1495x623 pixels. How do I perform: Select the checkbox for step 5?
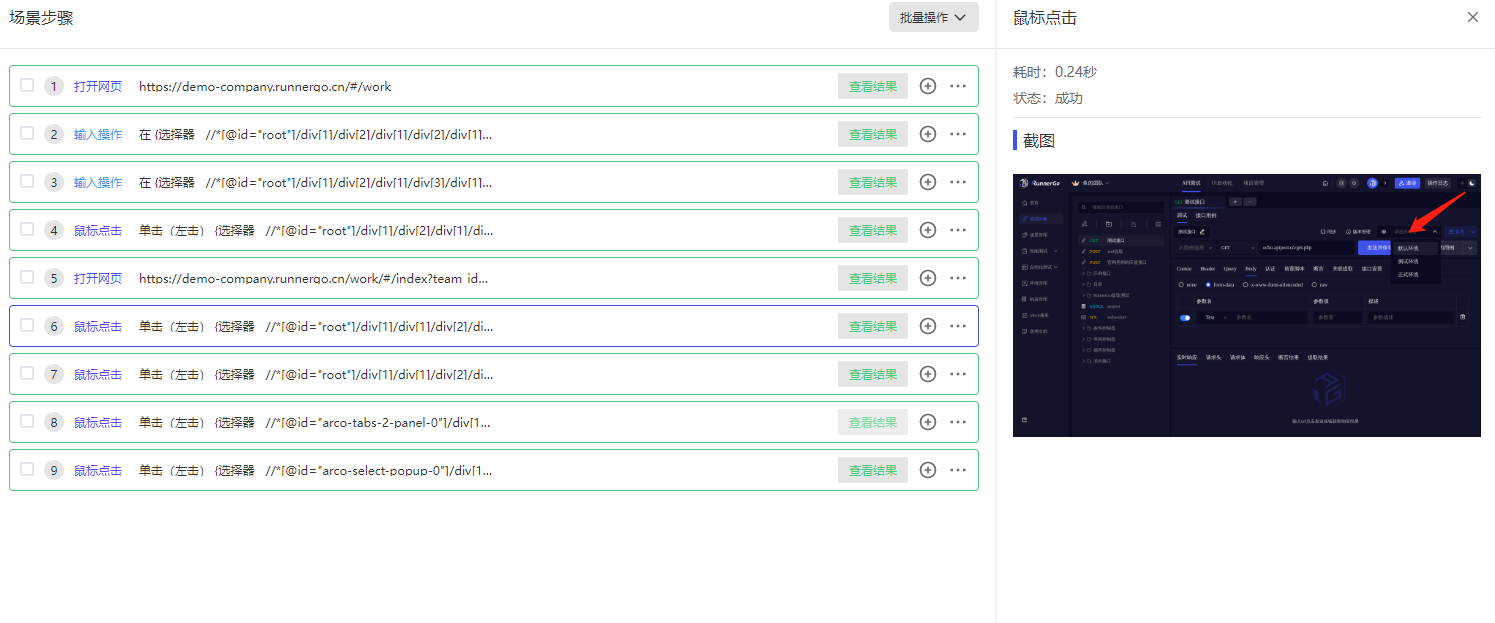coord(27,277)
